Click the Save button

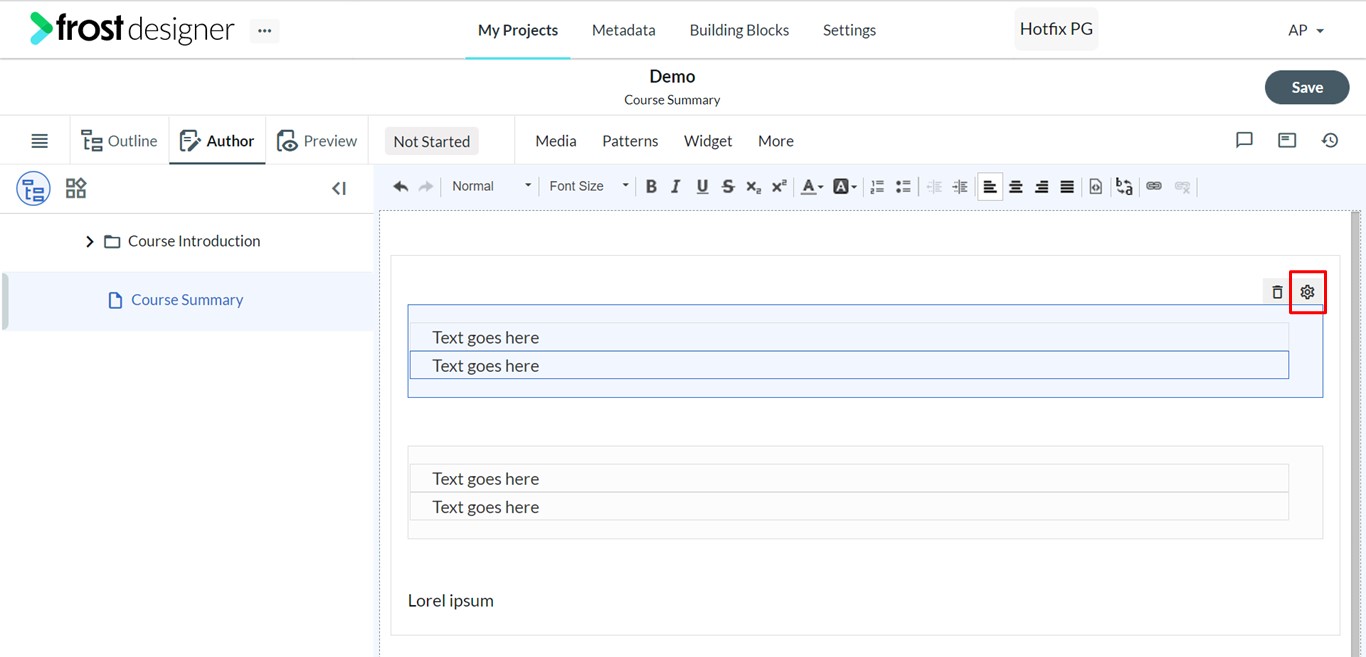(x=1307, y=87)
